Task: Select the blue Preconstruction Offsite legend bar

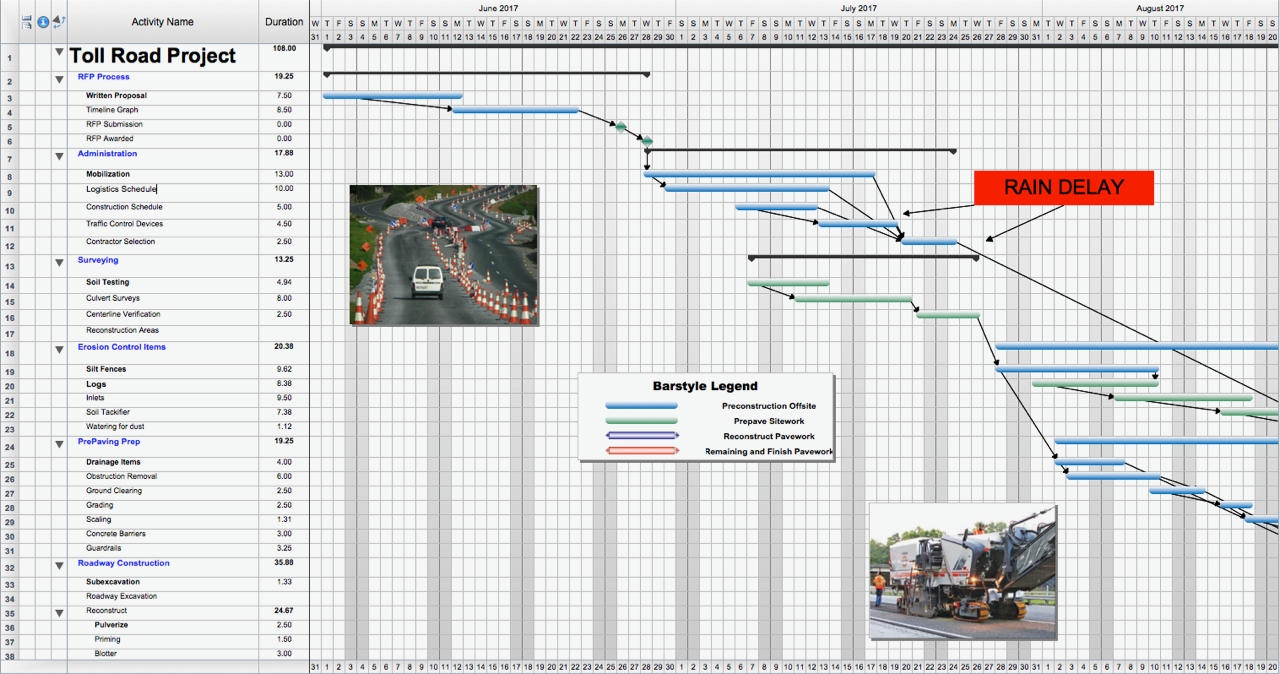Action: (641, 406)
